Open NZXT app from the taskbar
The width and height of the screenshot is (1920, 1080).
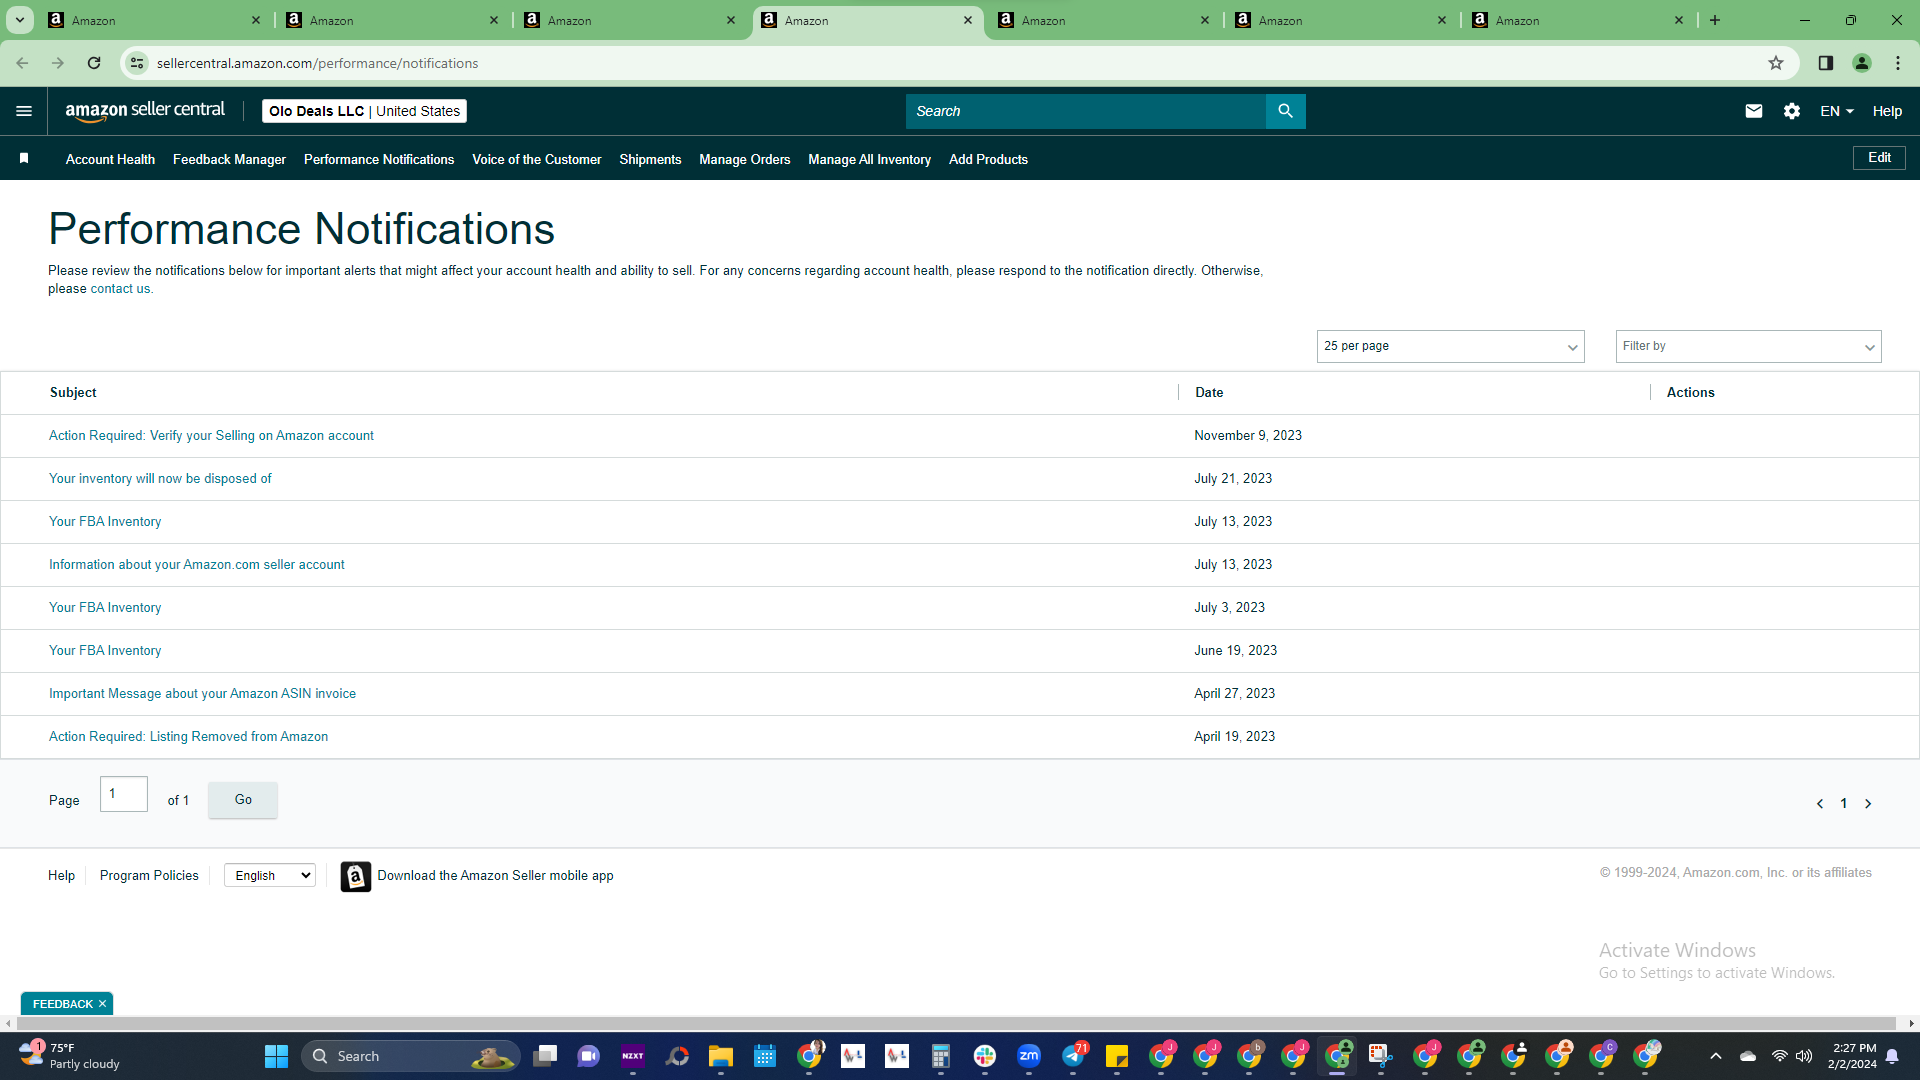tap(633, 1056)
